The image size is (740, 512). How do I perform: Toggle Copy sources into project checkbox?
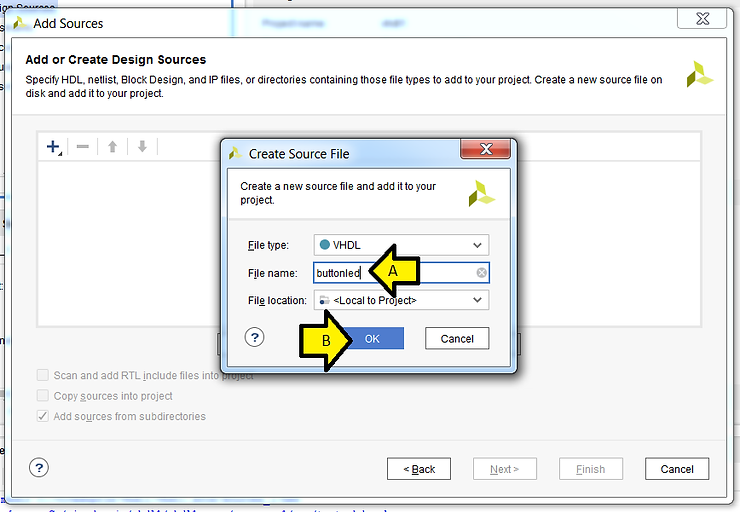42,395
